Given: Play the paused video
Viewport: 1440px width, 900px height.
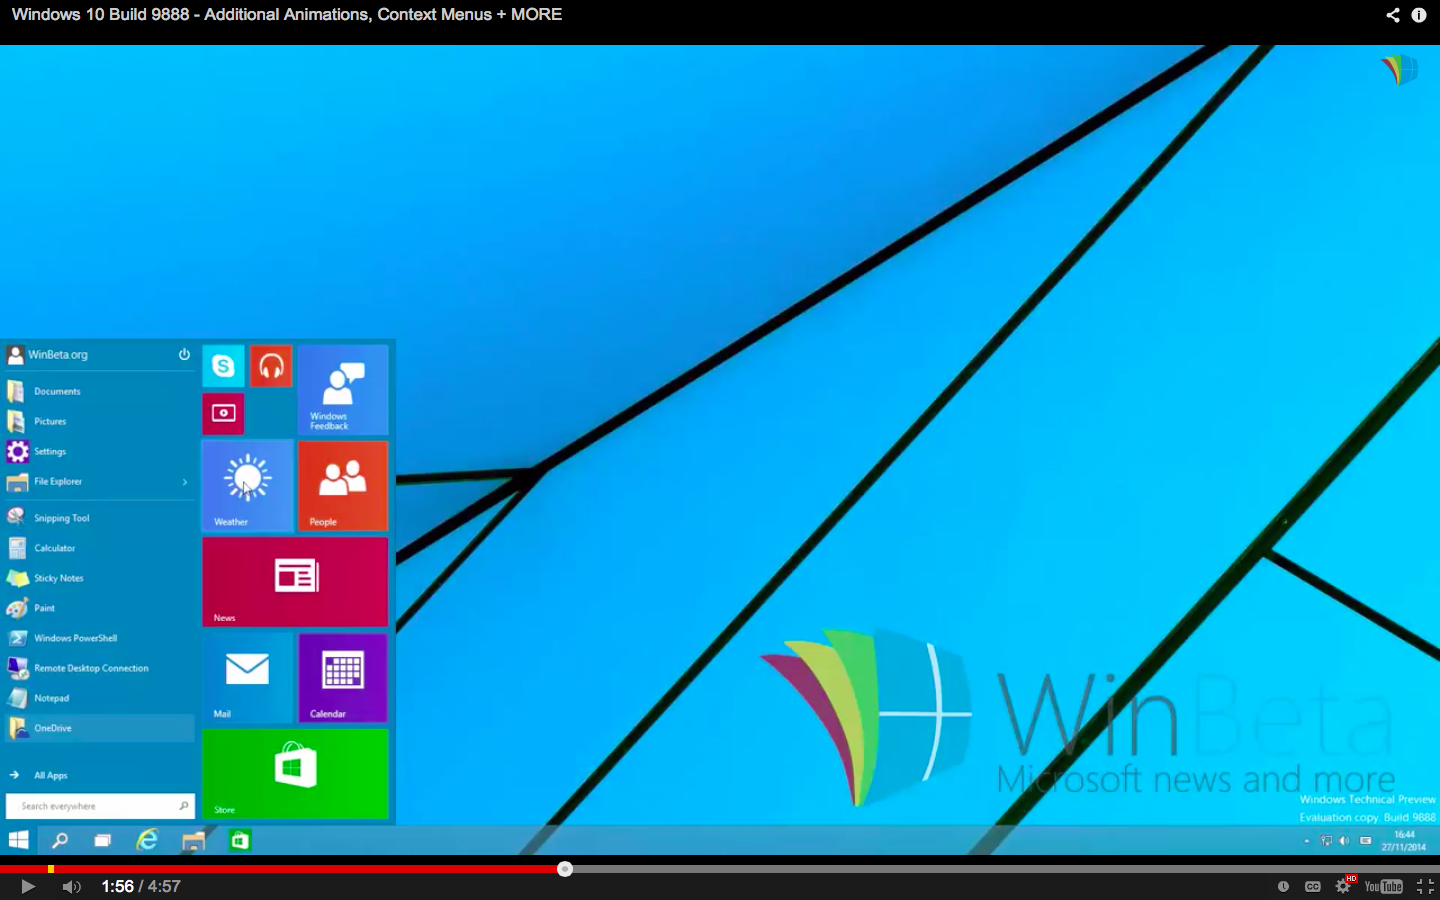Looking at the screenshot, I should pos(27,887).
